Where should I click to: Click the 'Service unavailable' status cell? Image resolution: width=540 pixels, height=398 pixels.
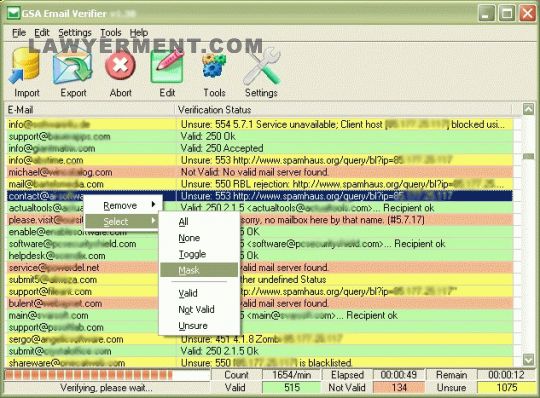[343, 124]
